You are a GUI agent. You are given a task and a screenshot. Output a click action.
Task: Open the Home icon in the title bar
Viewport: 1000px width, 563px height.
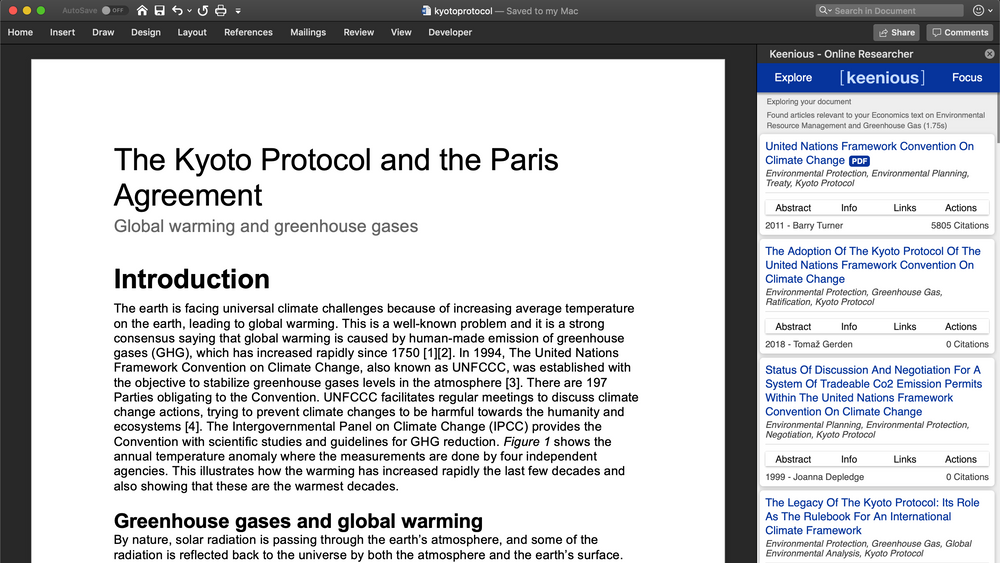(142, 10)
